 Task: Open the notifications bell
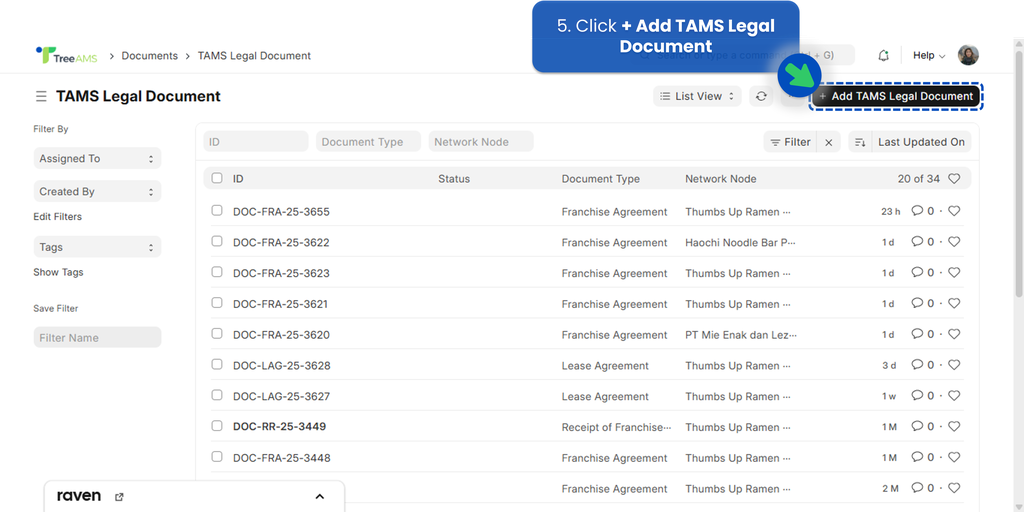(883, 56)
